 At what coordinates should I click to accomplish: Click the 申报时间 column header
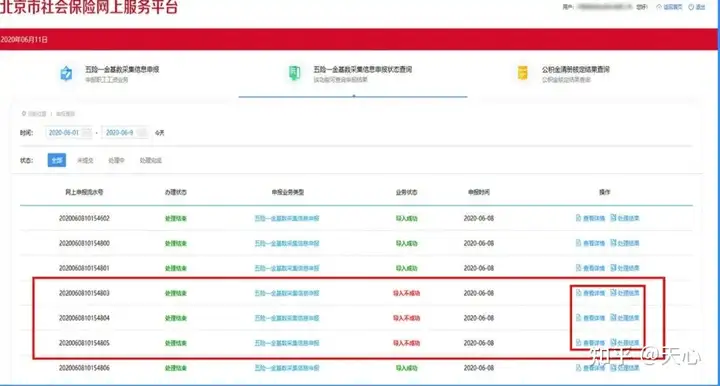[479, 192]
